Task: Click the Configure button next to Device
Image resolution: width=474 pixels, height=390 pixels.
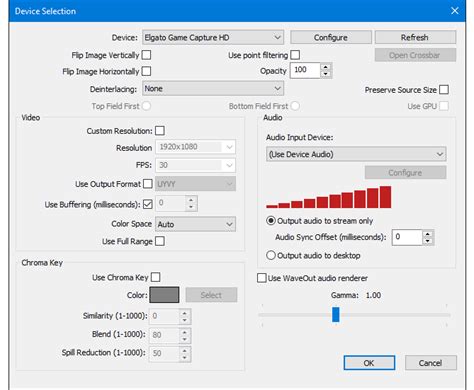Action: click(331, 37)
